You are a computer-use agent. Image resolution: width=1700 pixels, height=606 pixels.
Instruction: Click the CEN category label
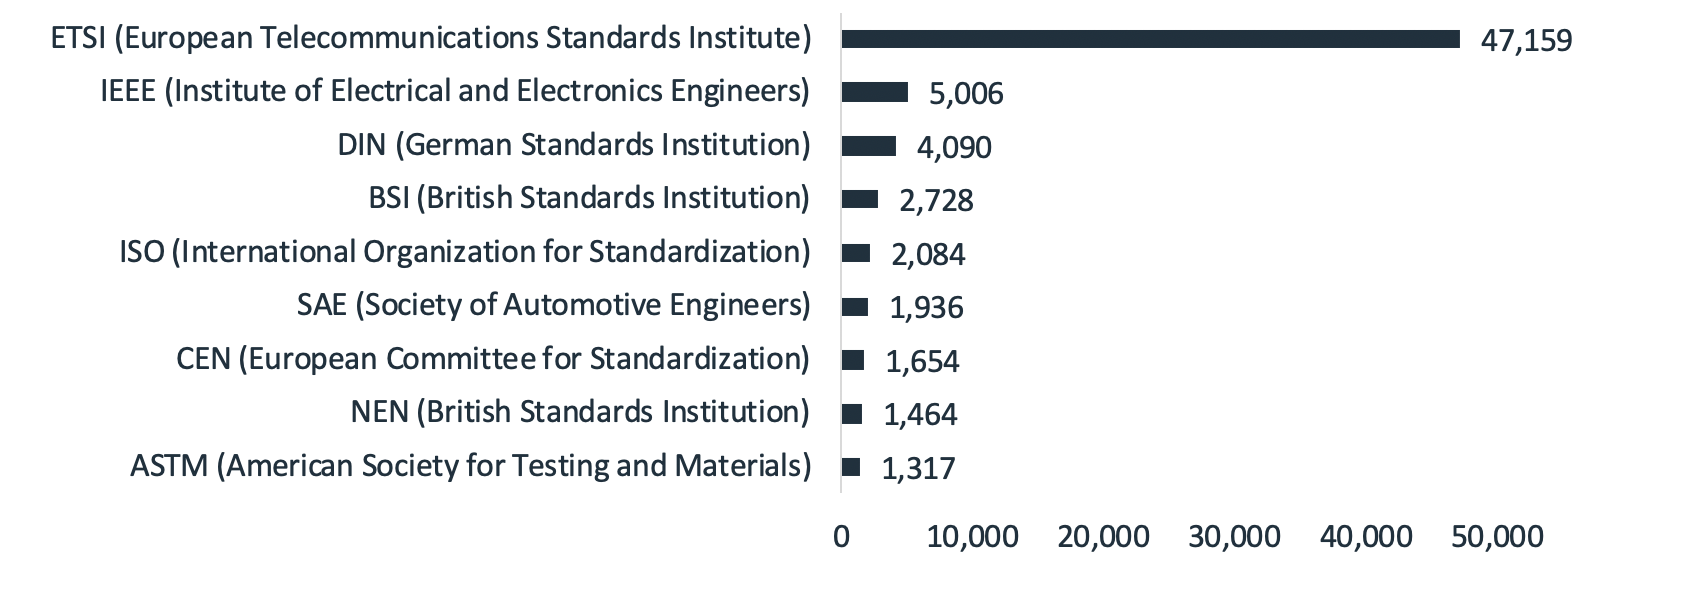(493, 359)
